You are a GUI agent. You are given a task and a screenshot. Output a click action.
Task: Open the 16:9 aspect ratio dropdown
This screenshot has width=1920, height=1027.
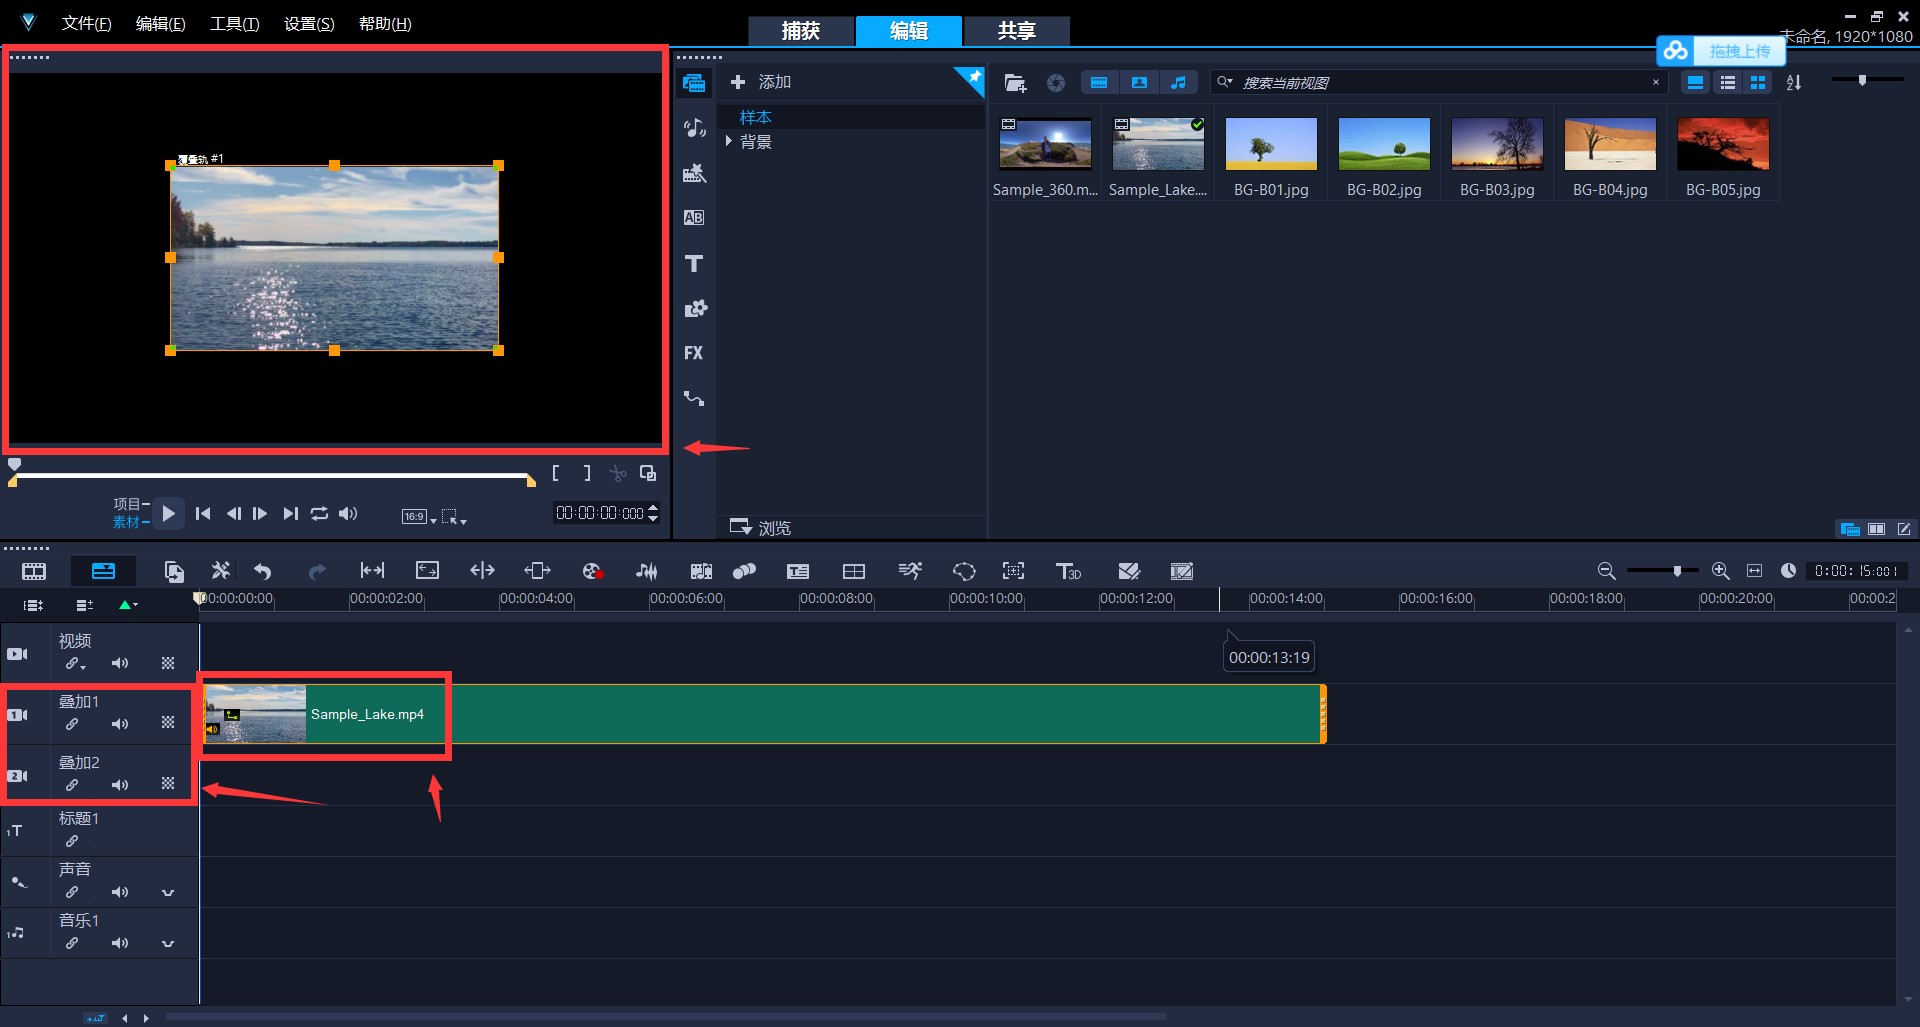point(419,517)
